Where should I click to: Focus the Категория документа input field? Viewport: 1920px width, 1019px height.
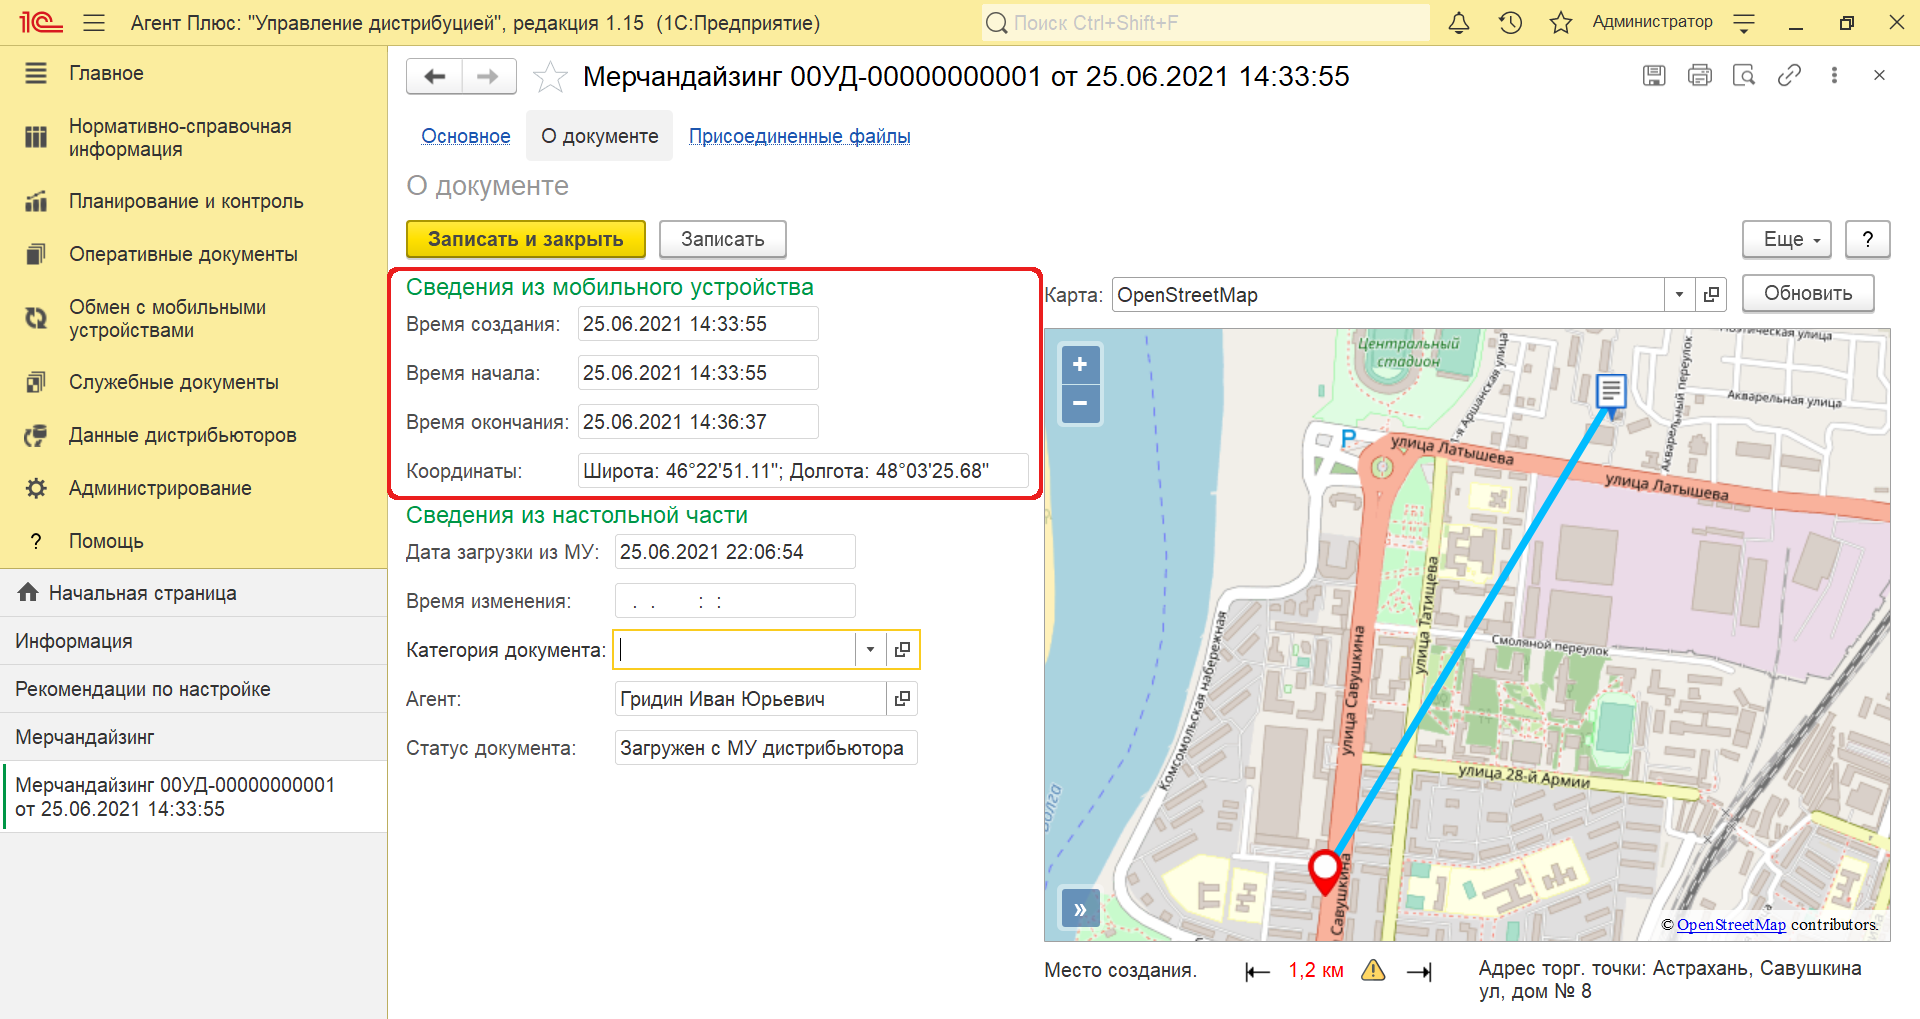pyautogui.click(x=735, y=649)
